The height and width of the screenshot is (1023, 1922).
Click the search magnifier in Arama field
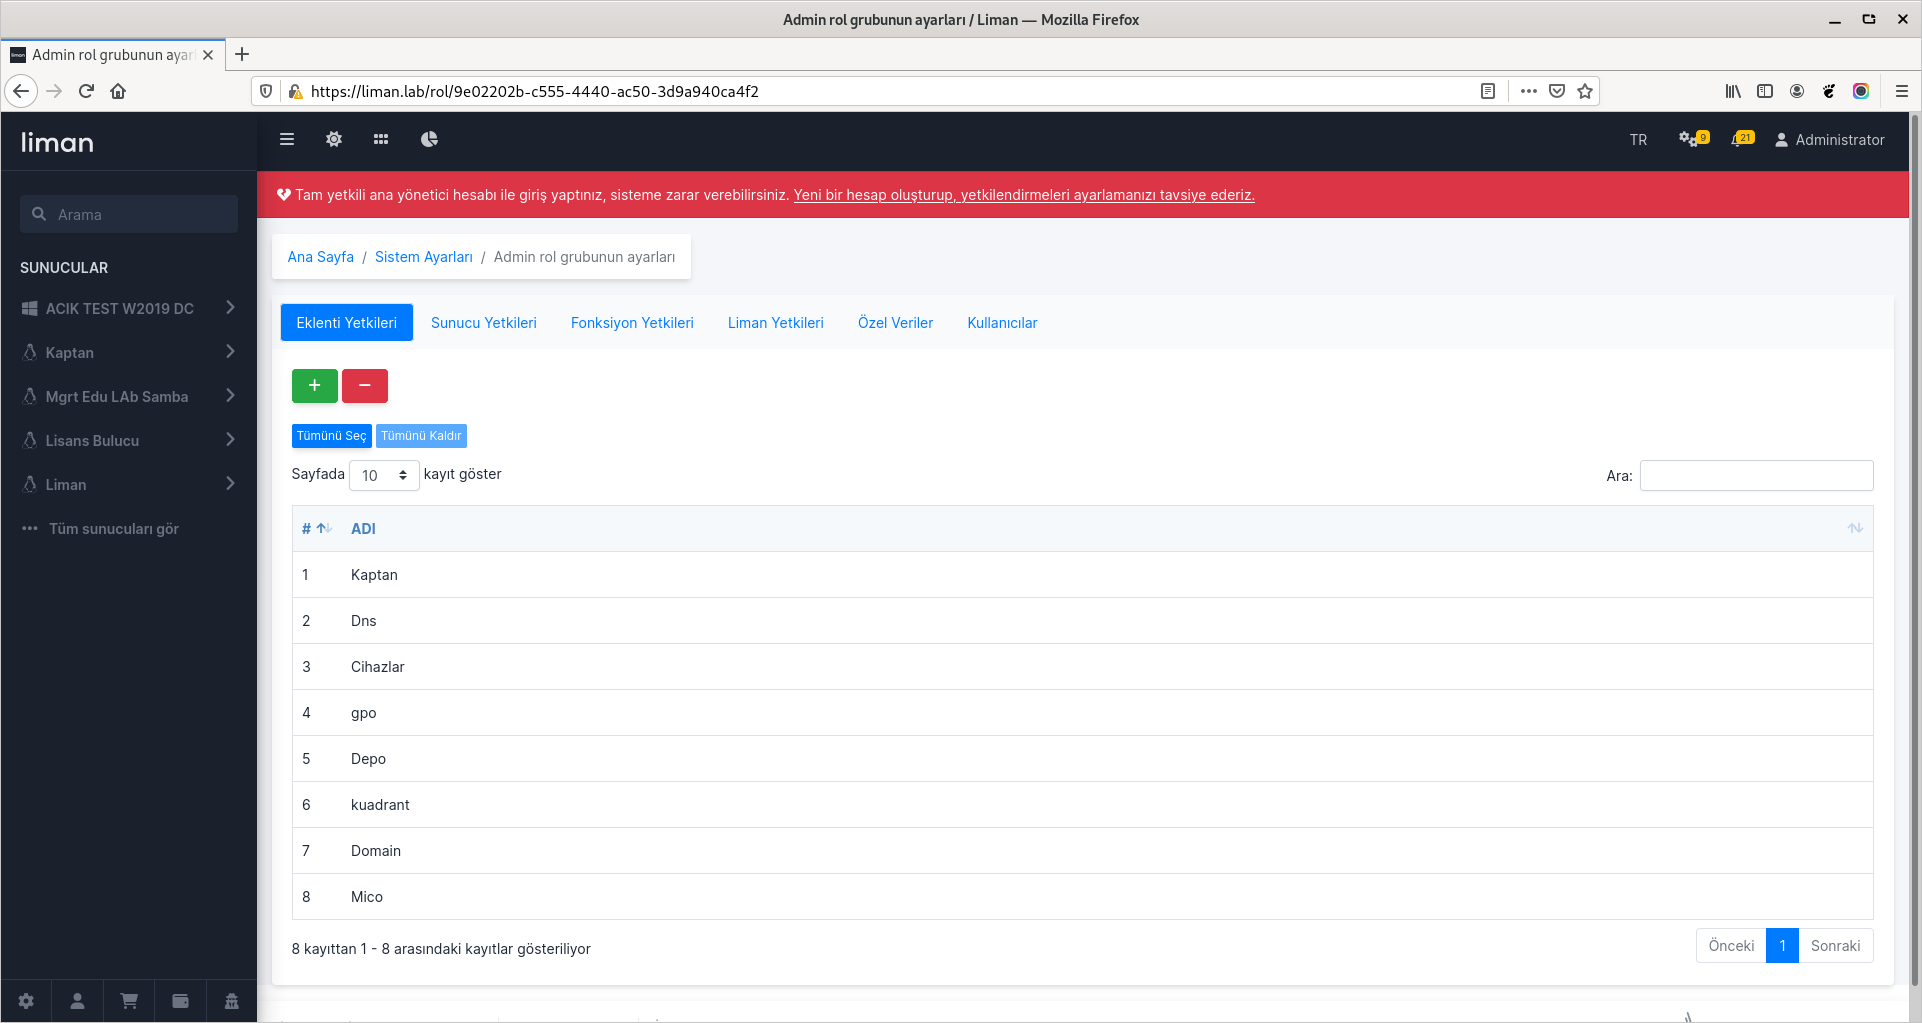click(39, 213)
